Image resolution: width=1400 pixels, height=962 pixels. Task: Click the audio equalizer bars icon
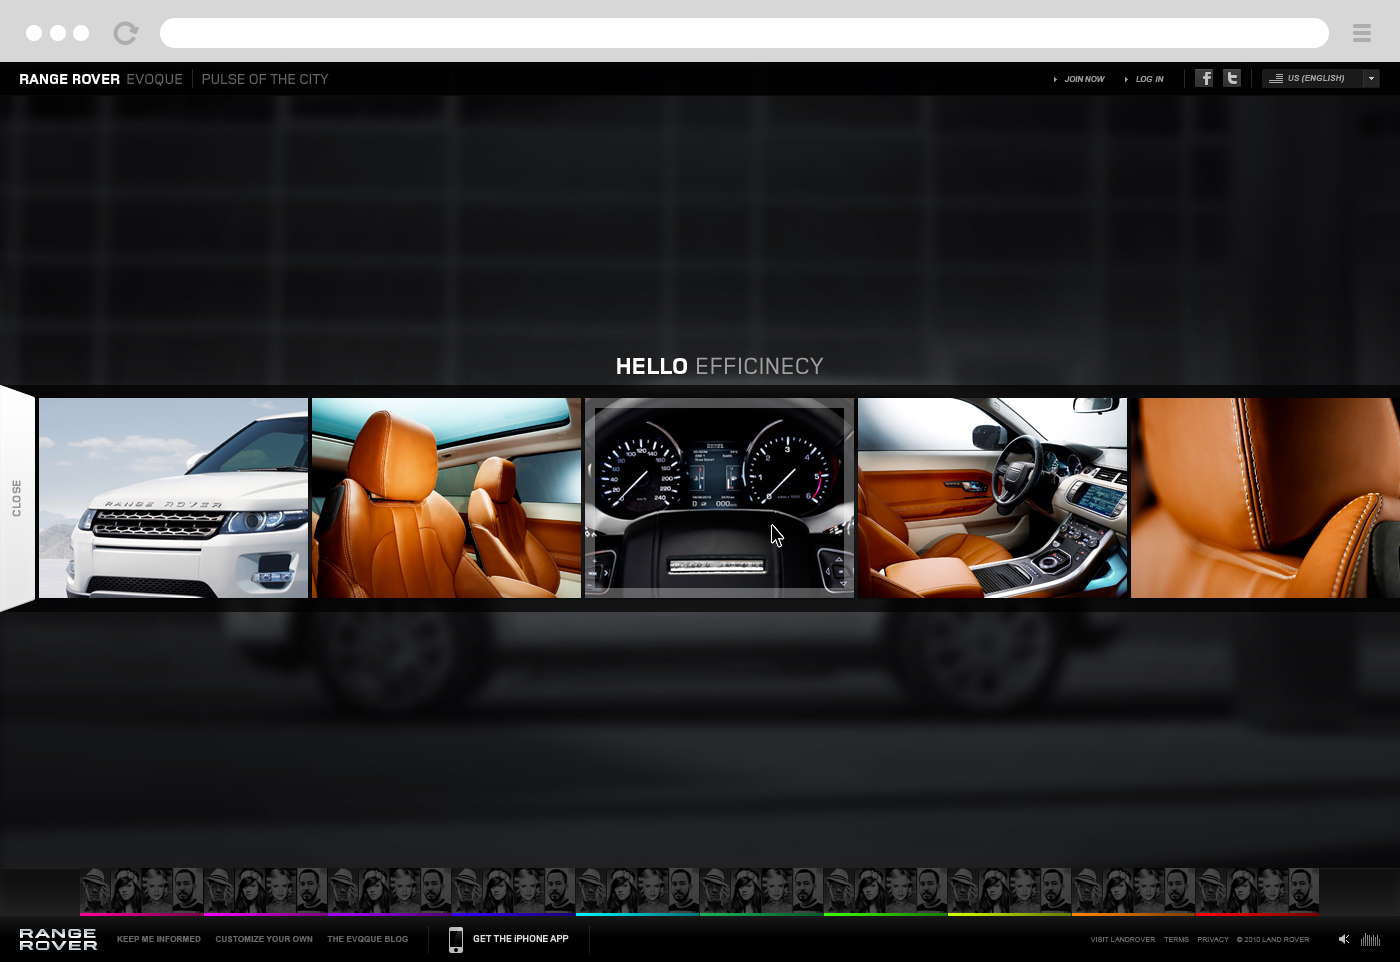[x=1370, y=939]
